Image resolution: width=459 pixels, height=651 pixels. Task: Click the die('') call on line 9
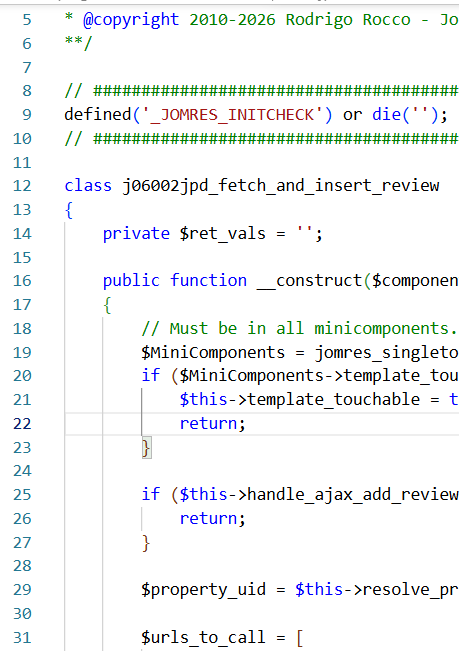tap(405, 115)
